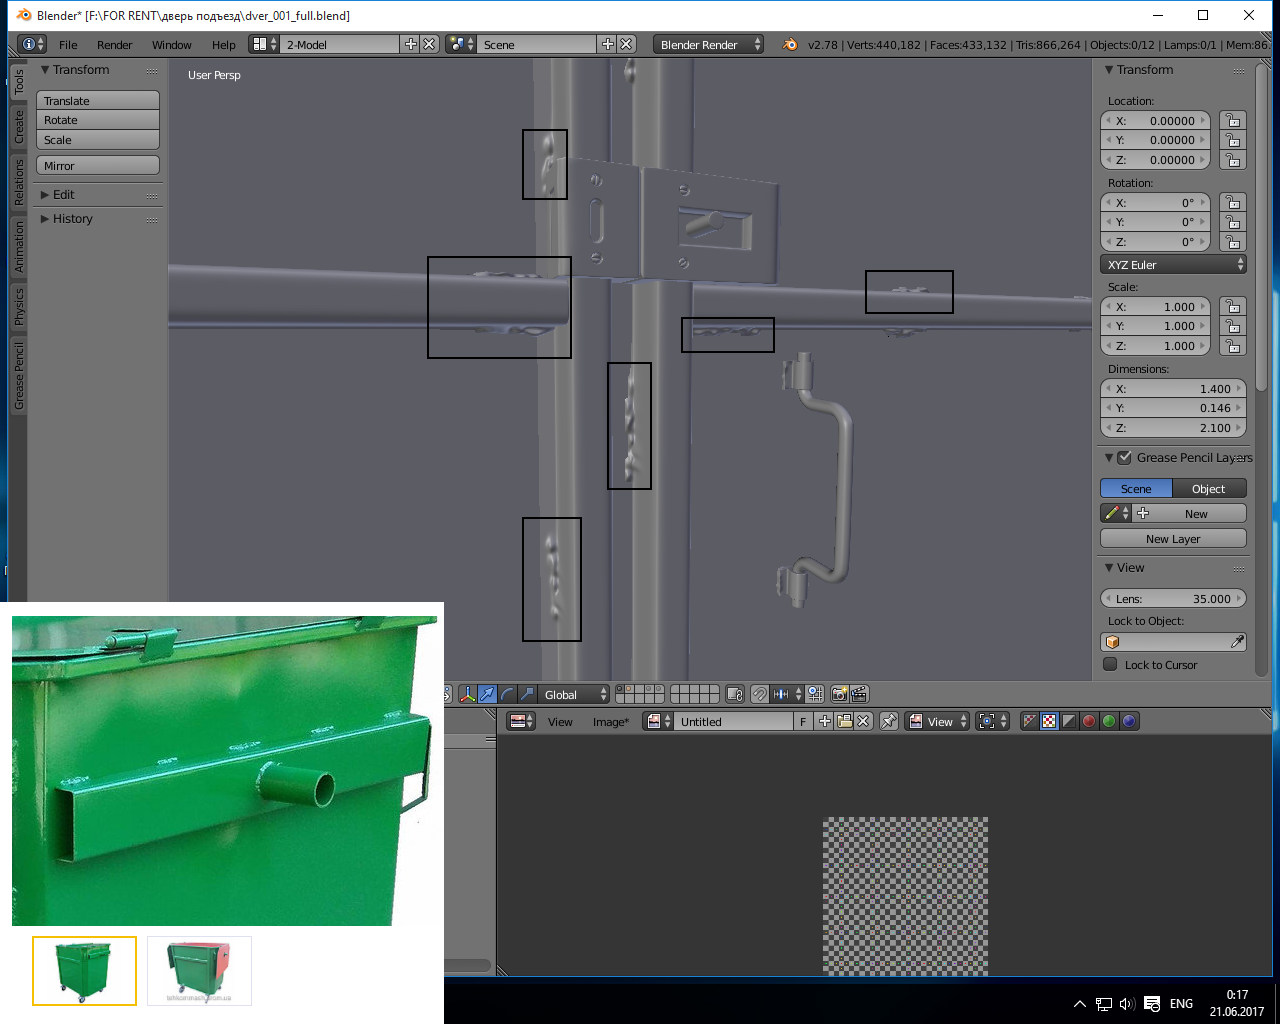Viewport: 1280px width, 1024px height.
Task: Switch Grease Pencil source to Object
Action: (x=1208, y=489)
